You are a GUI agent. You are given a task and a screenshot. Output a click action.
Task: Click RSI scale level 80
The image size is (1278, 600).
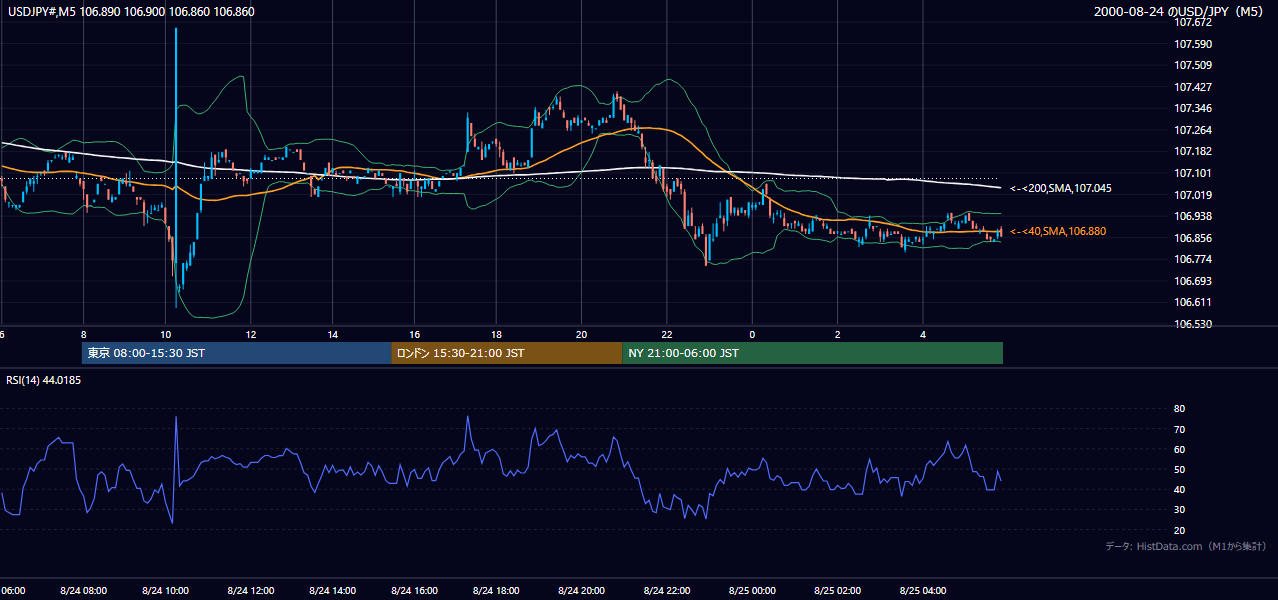1179,409
